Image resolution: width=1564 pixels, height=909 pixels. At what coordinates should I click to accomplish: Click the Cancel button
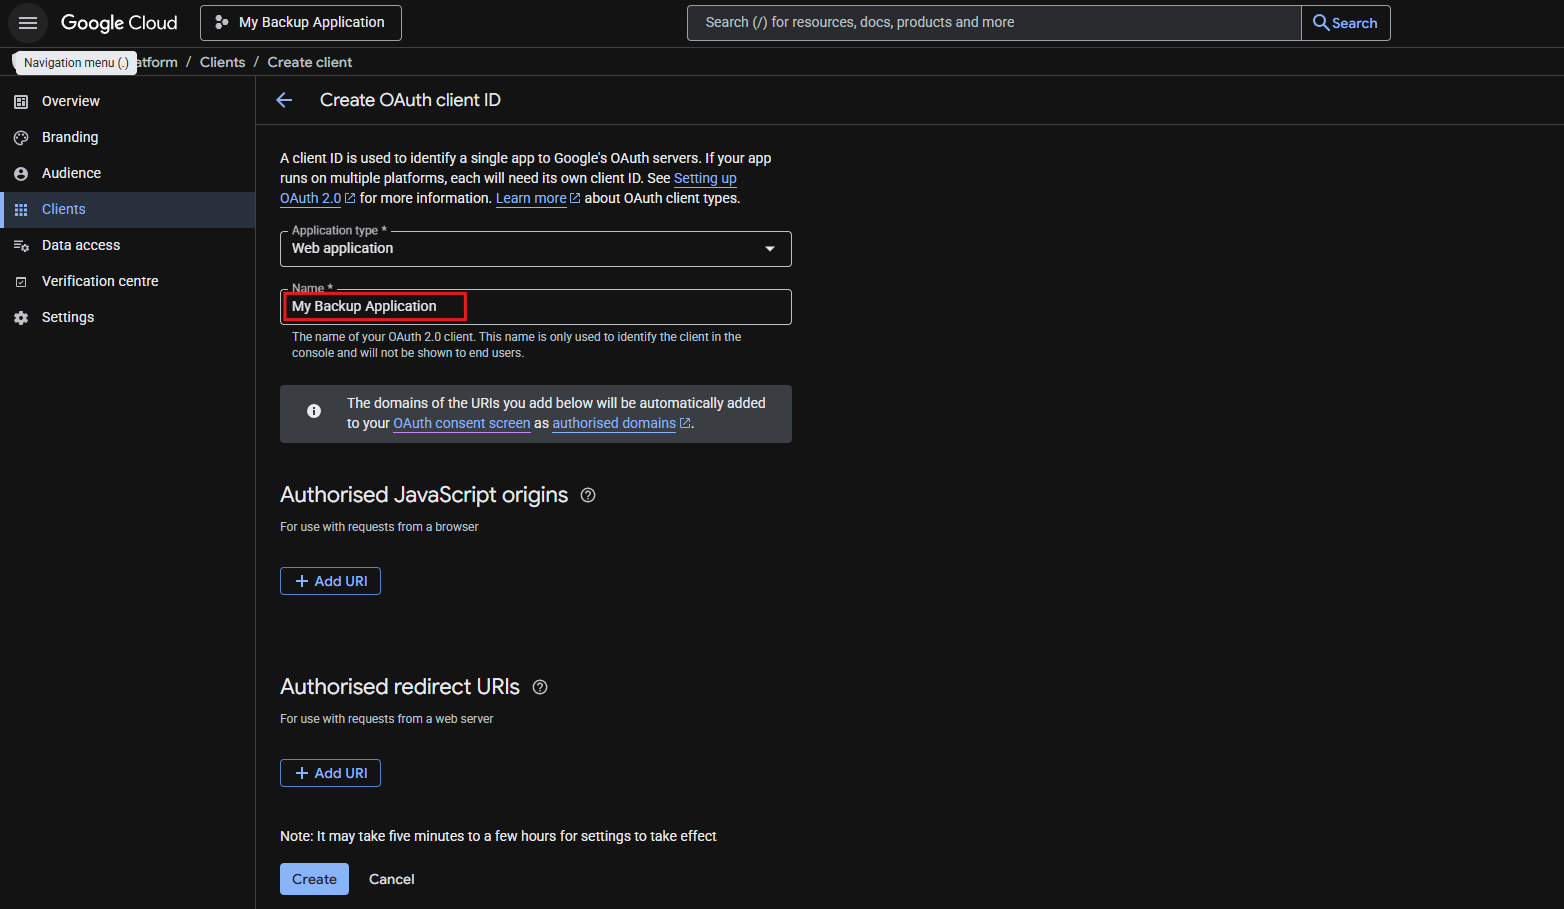392,879
